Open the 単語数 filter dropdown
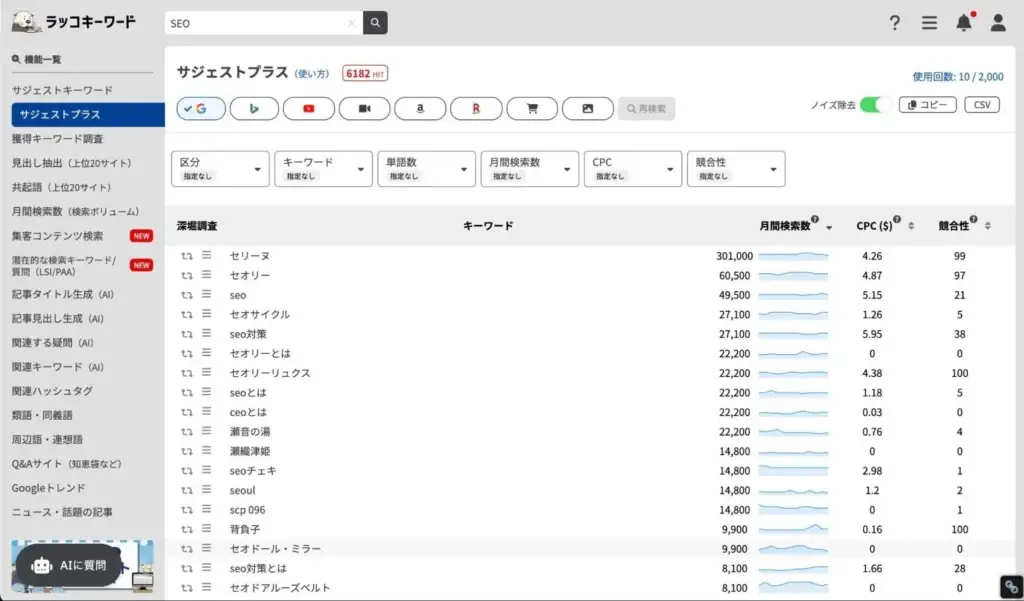 (426, 169)
